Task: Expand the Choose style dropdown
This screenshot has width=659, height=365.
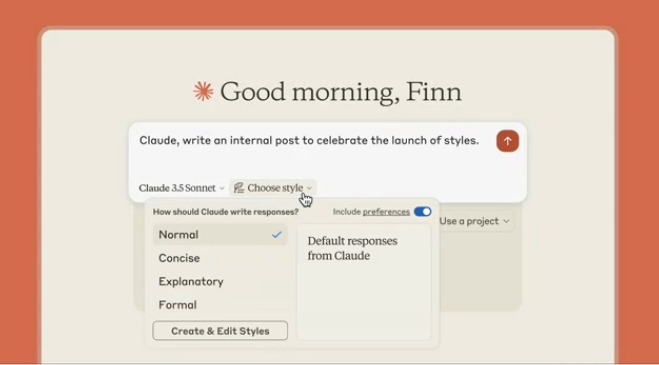Action: (x=273, y=188)
